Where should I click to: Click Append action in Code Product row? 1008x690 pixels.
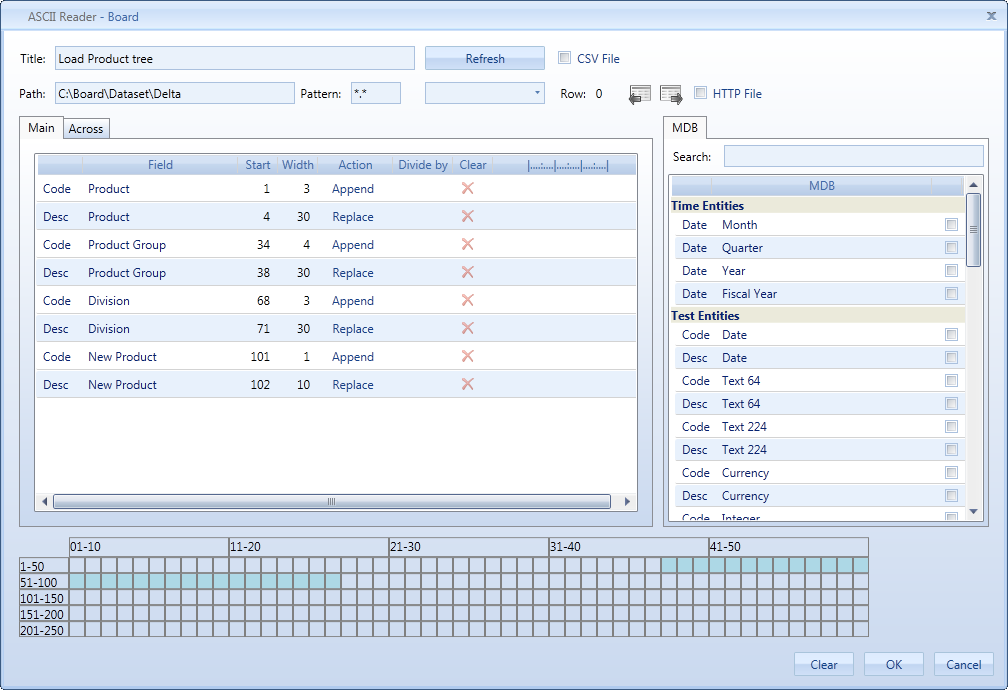353,188
